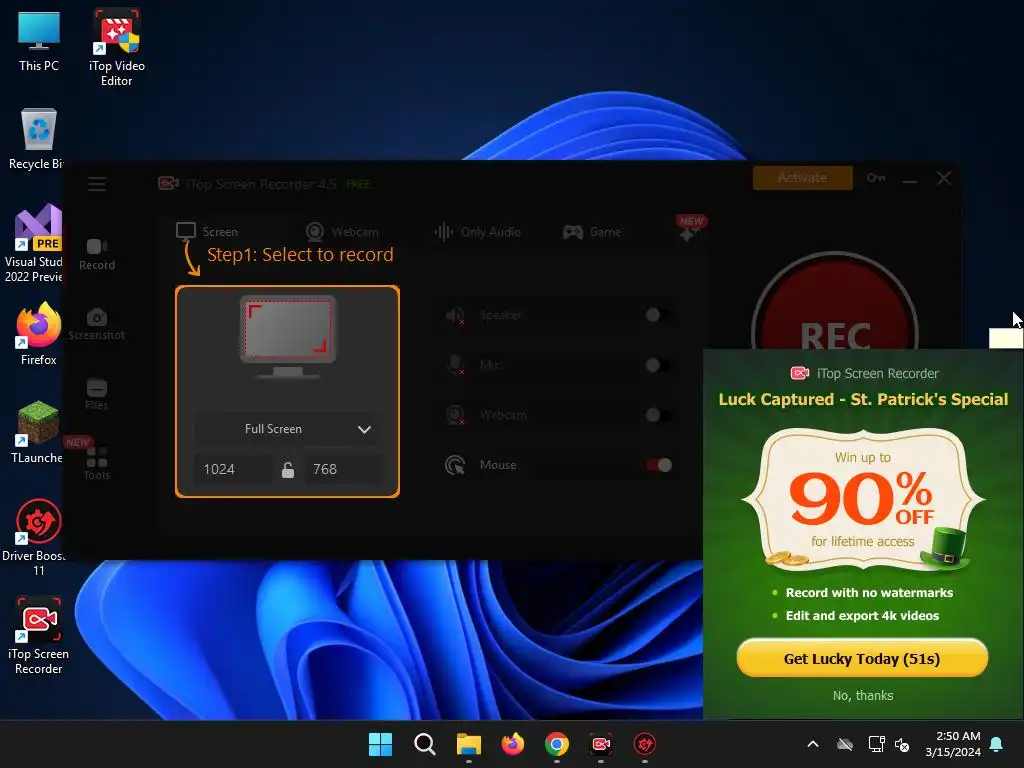
Task: Click the Mic icon in settings
Action: (455, 364)
